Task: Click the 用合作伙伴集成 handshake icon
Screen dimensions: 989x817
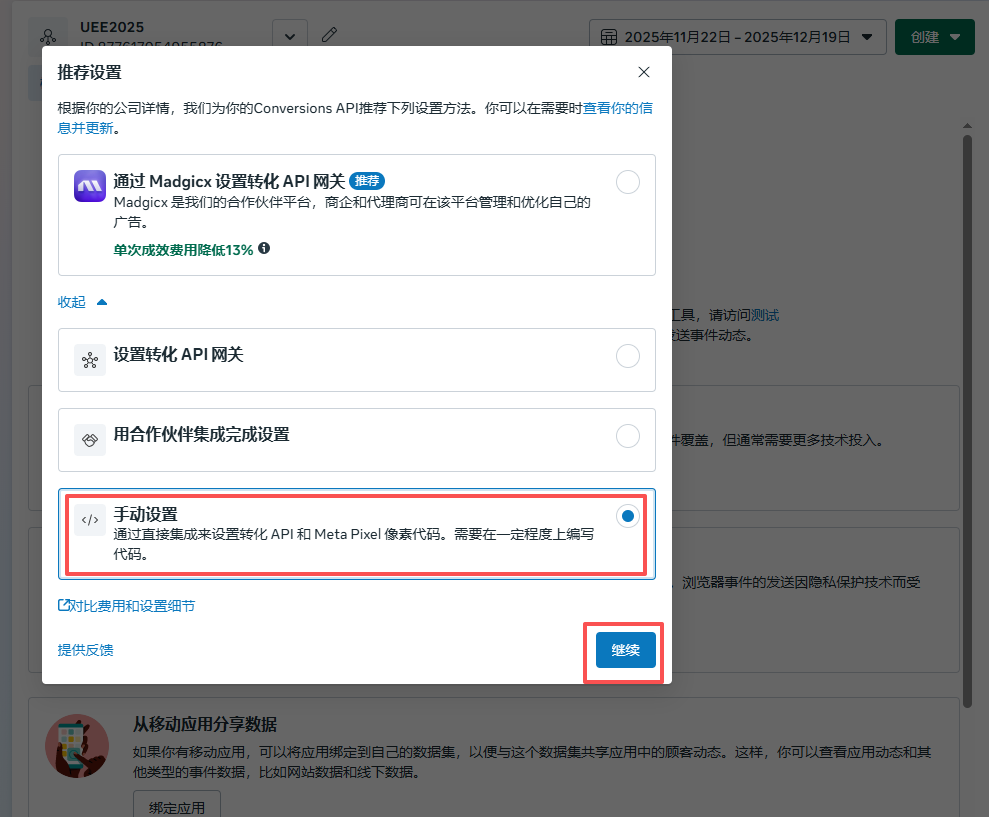Action: (x=90, y=439)
